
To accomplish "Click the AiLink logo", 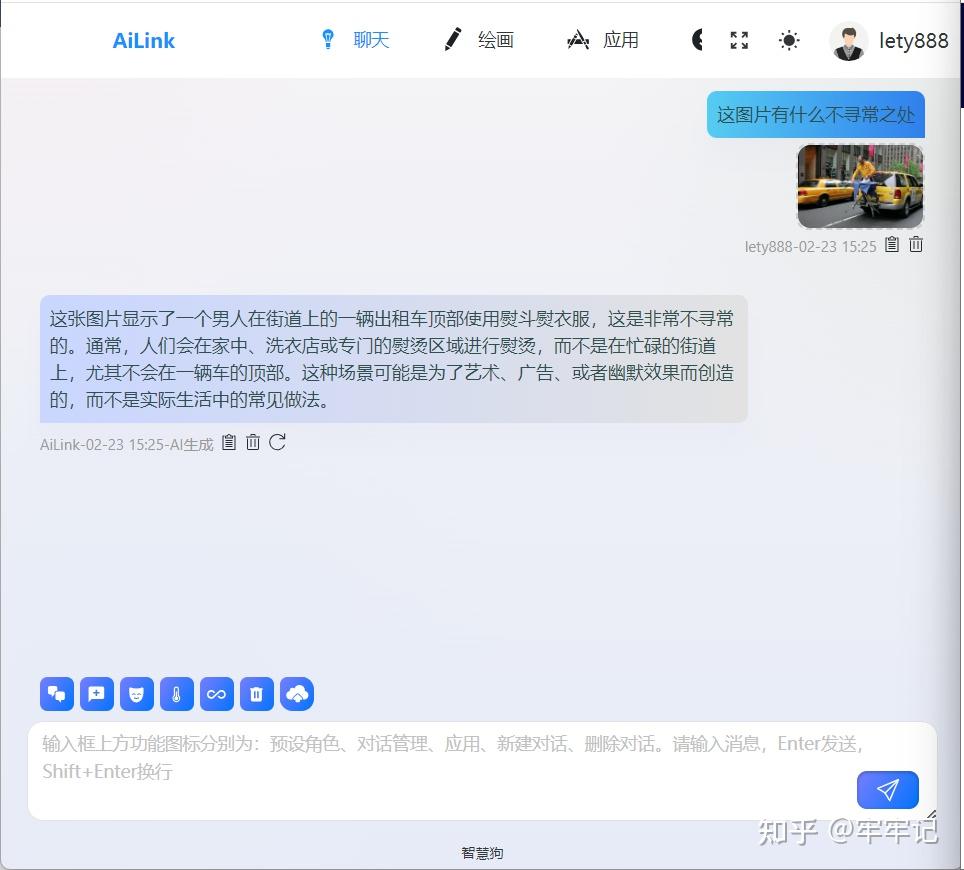I will pos(143,40).
